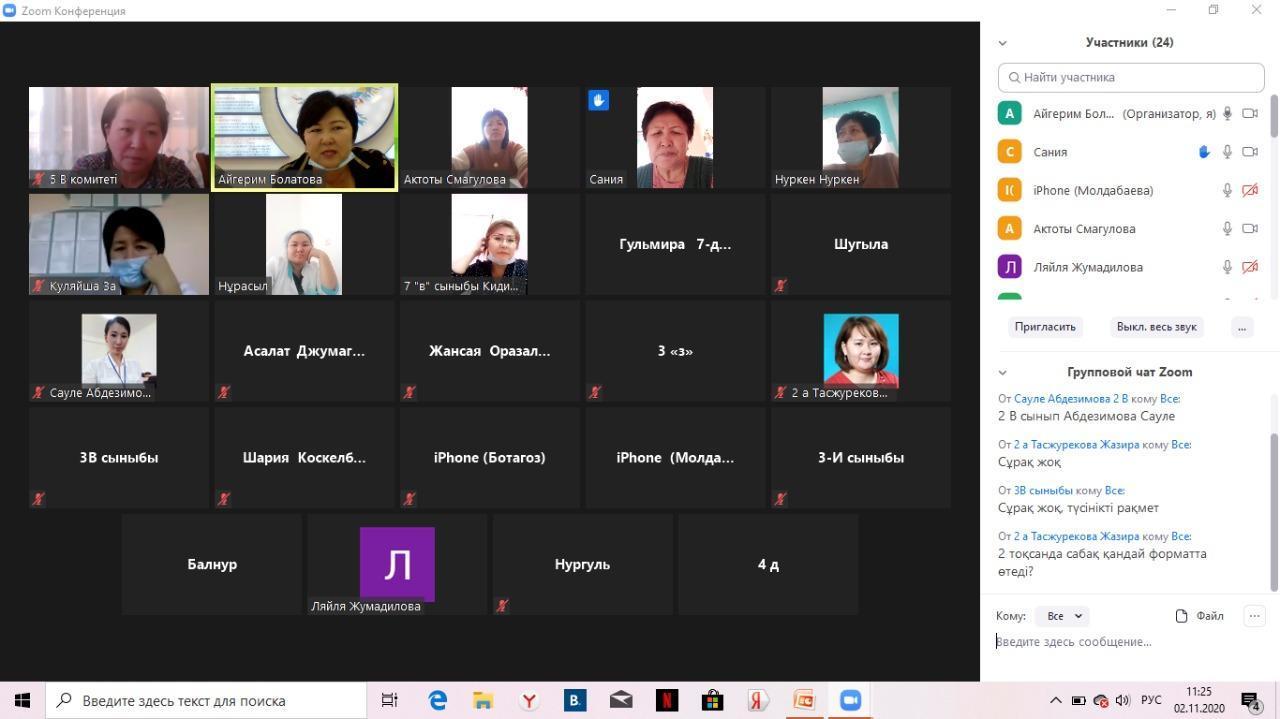The height and width of the screenshot is (719, 1280).
Task: Click the group chat scrollbar
Action: [x=1274, y=510]
